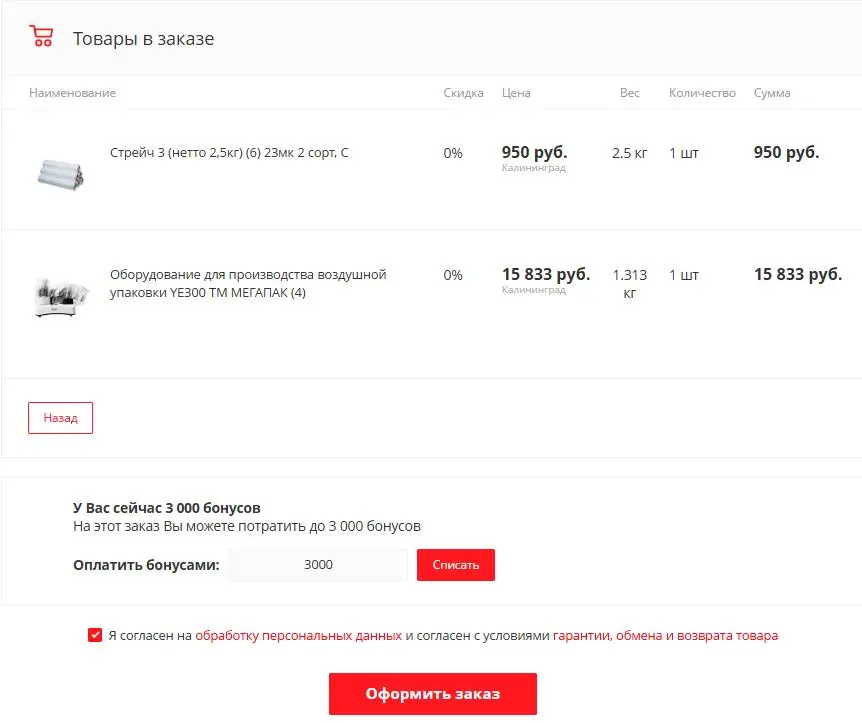Open 'обработку персональных данных' link
Image resolution: width=862 pixels, height=723 pixels.
point(298,635)
